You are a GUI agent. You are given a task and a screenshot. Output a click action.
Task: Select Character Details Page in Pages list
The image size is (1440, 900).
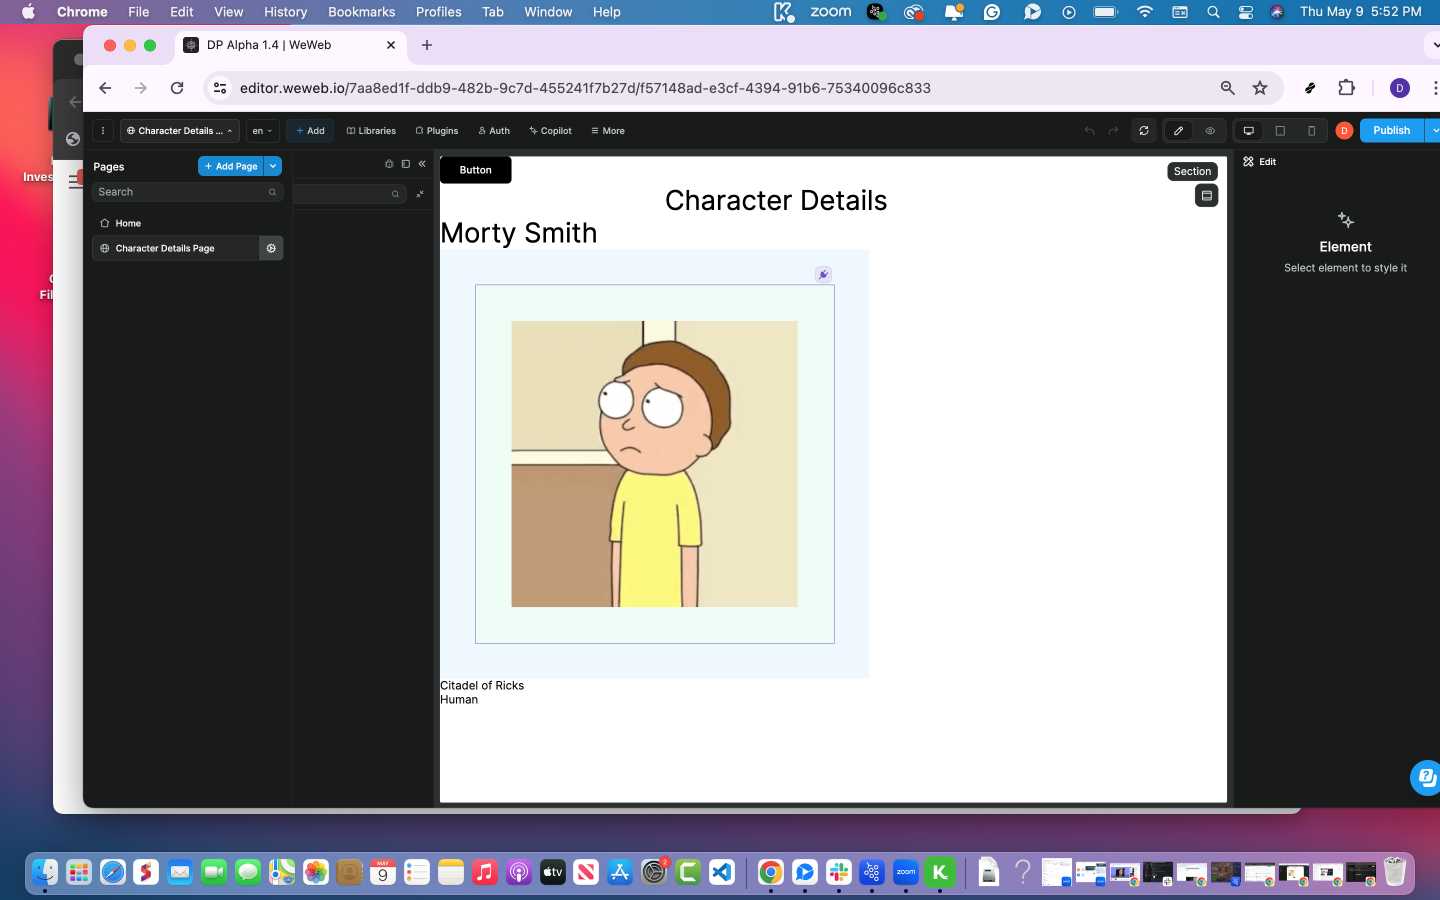click(175, 248)
